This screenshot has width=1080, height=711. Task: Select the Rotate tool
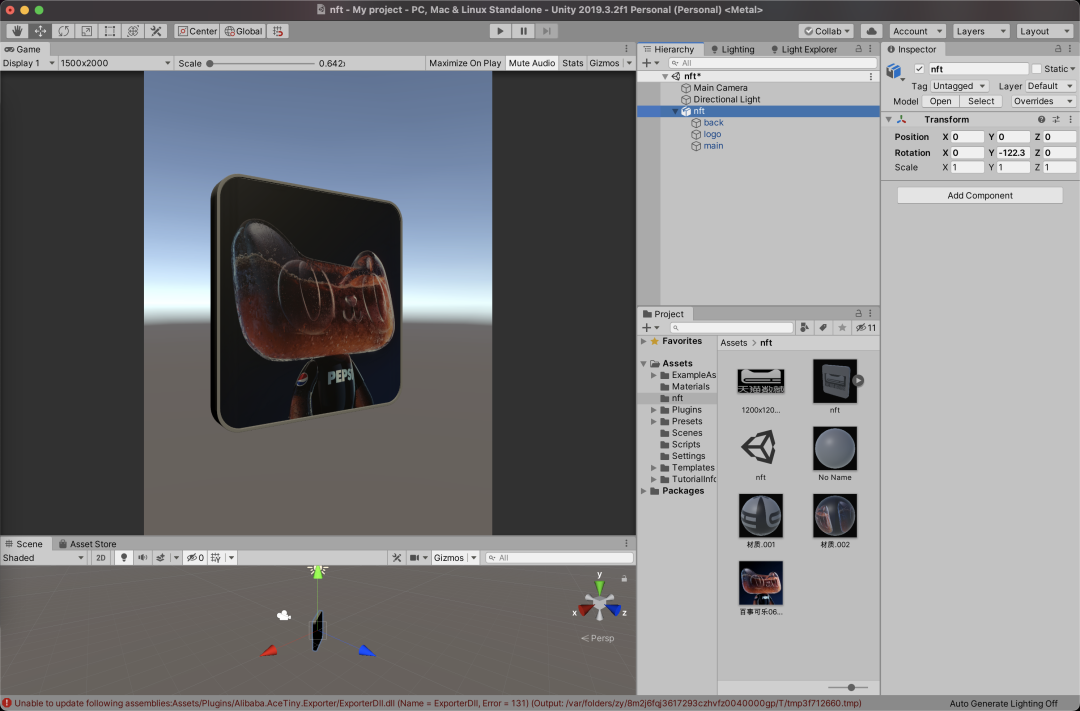coord(63,31)
